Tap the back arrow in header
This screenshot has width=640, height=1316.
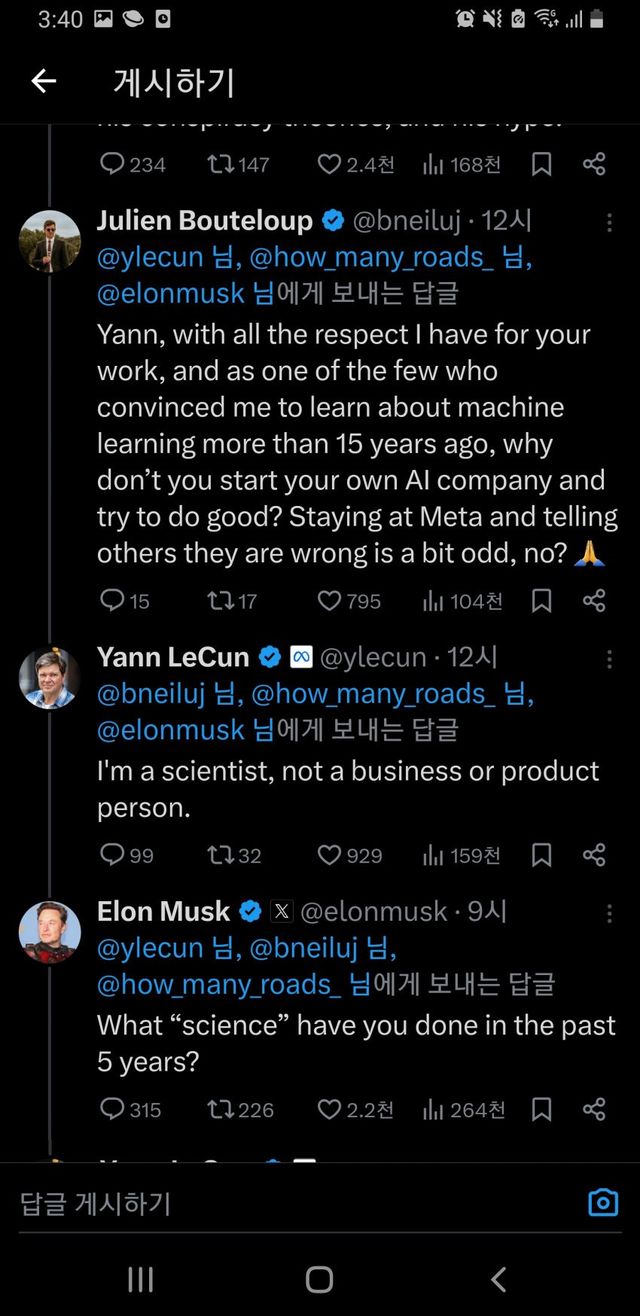click(x=44, y=82)
